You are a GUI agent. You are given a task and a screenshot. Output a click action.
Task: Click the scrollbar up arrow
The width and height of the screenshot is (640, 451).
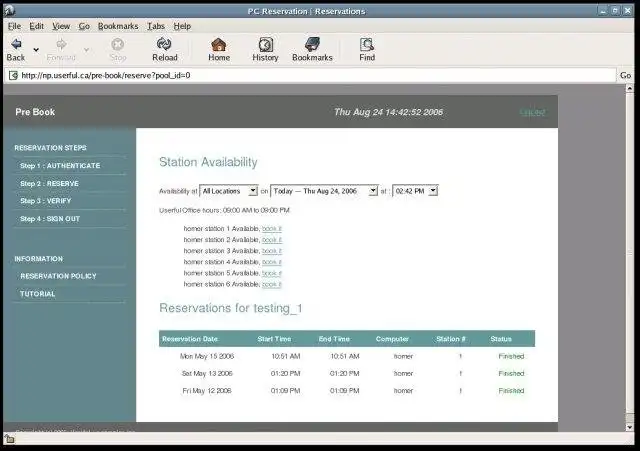(x=629, y=88)
